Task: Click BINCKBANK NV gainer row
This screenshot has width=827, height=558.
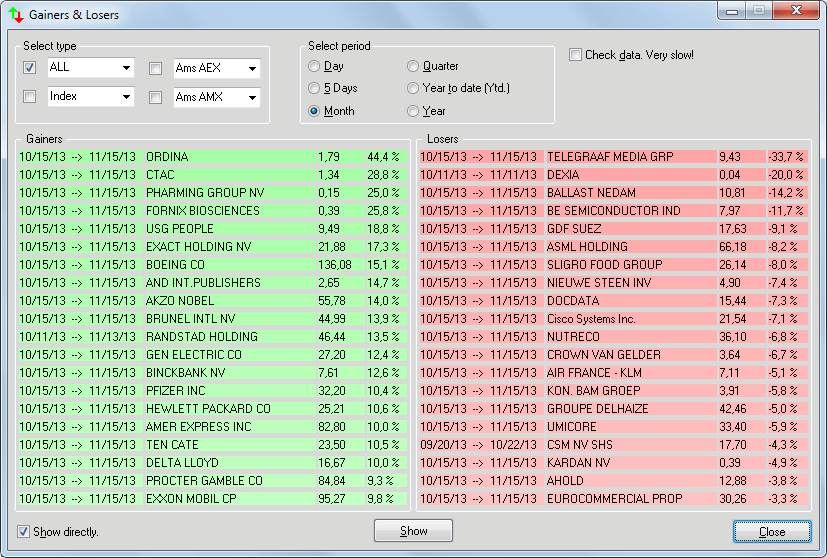Action: coord(213,372)
